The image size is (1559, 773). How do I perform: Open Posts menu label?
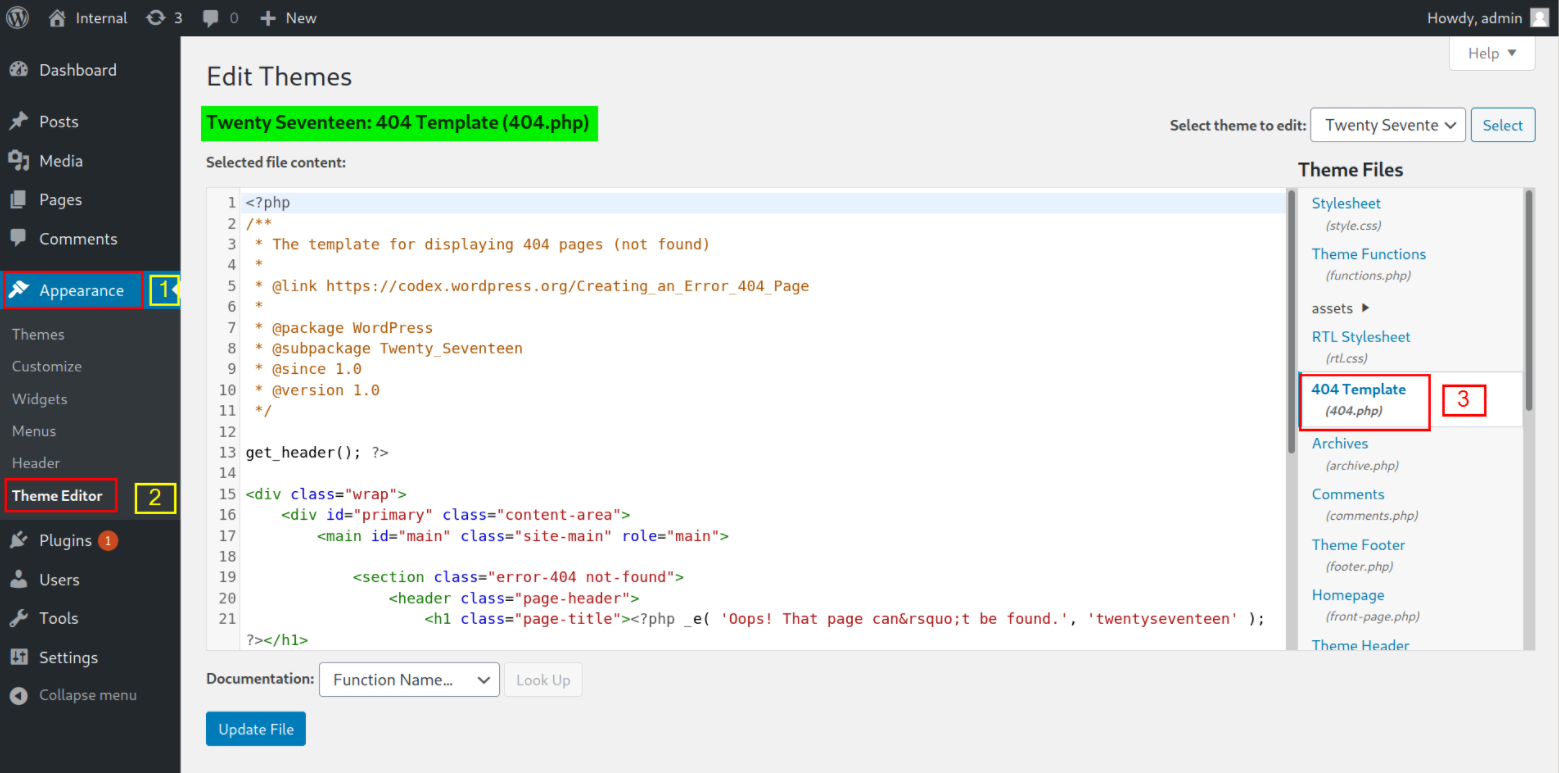[x=59, y=121]
